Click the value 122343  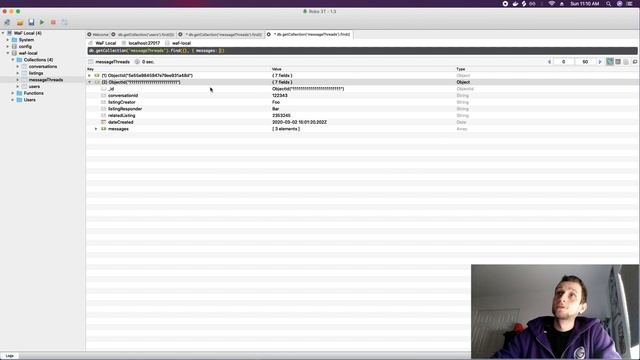280,96
